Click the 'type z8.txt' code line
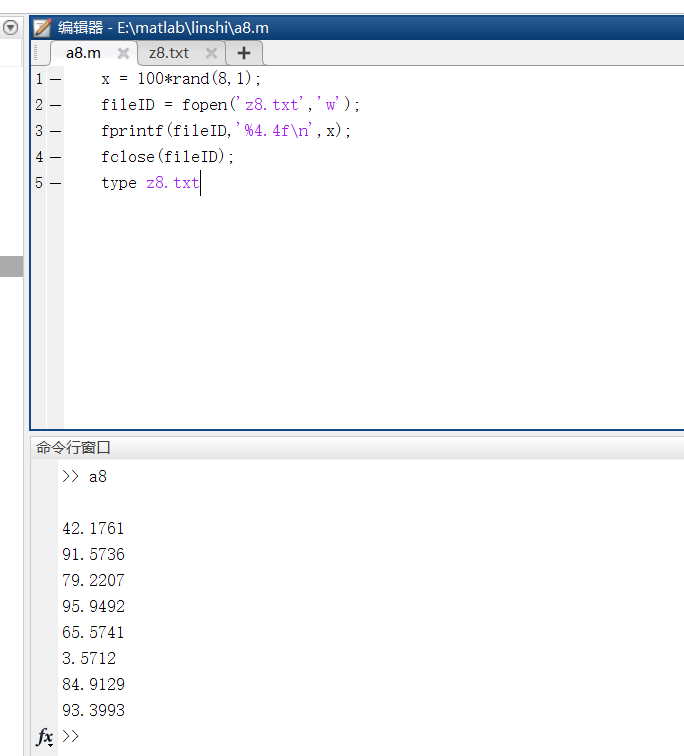Viewport: 684px width, 756px height. coord(150,183)
